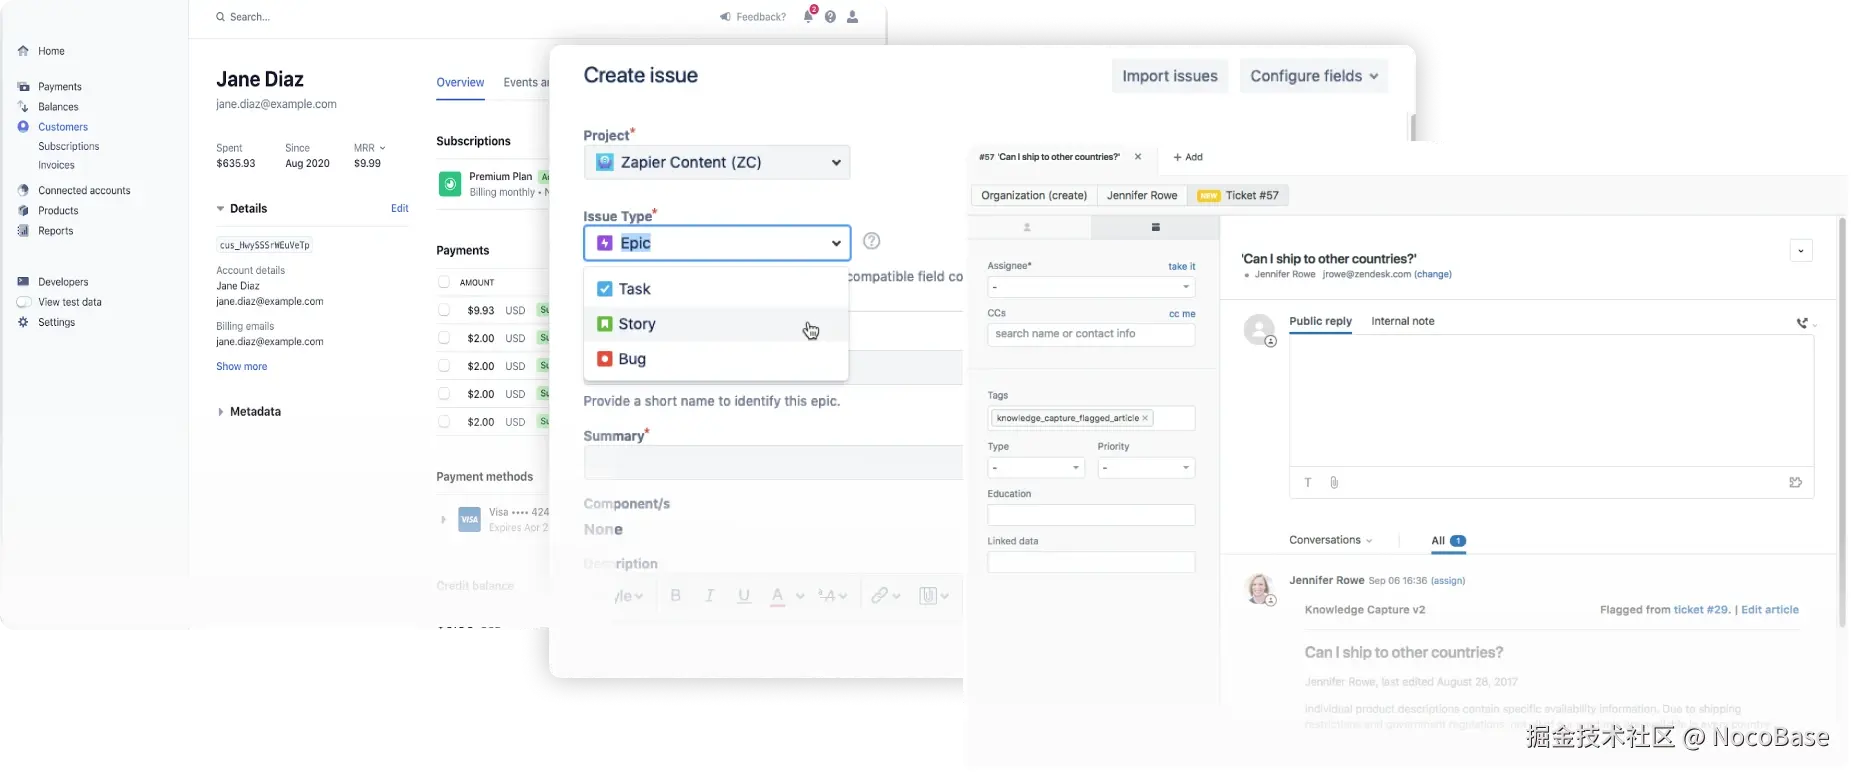Click the help question mark icon in Stripe header

(830, 17)
